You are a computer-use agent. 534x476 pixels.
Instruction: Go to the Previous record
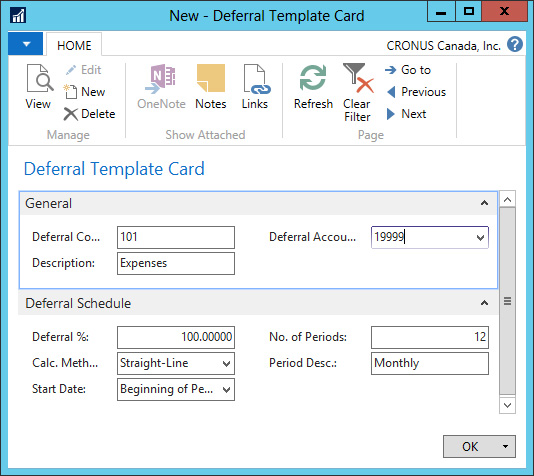point(417,92)
